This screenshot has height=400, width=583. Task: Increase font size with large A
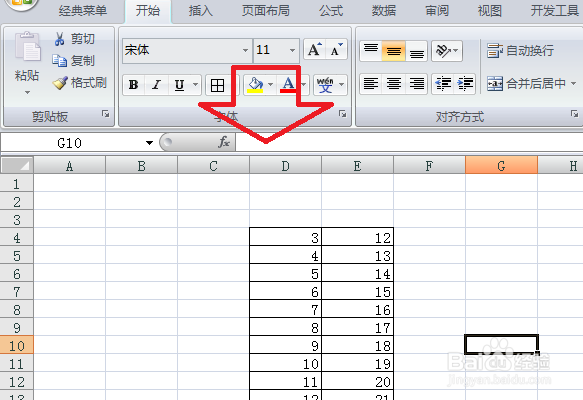pyautogui.click(x=315, y=49)
